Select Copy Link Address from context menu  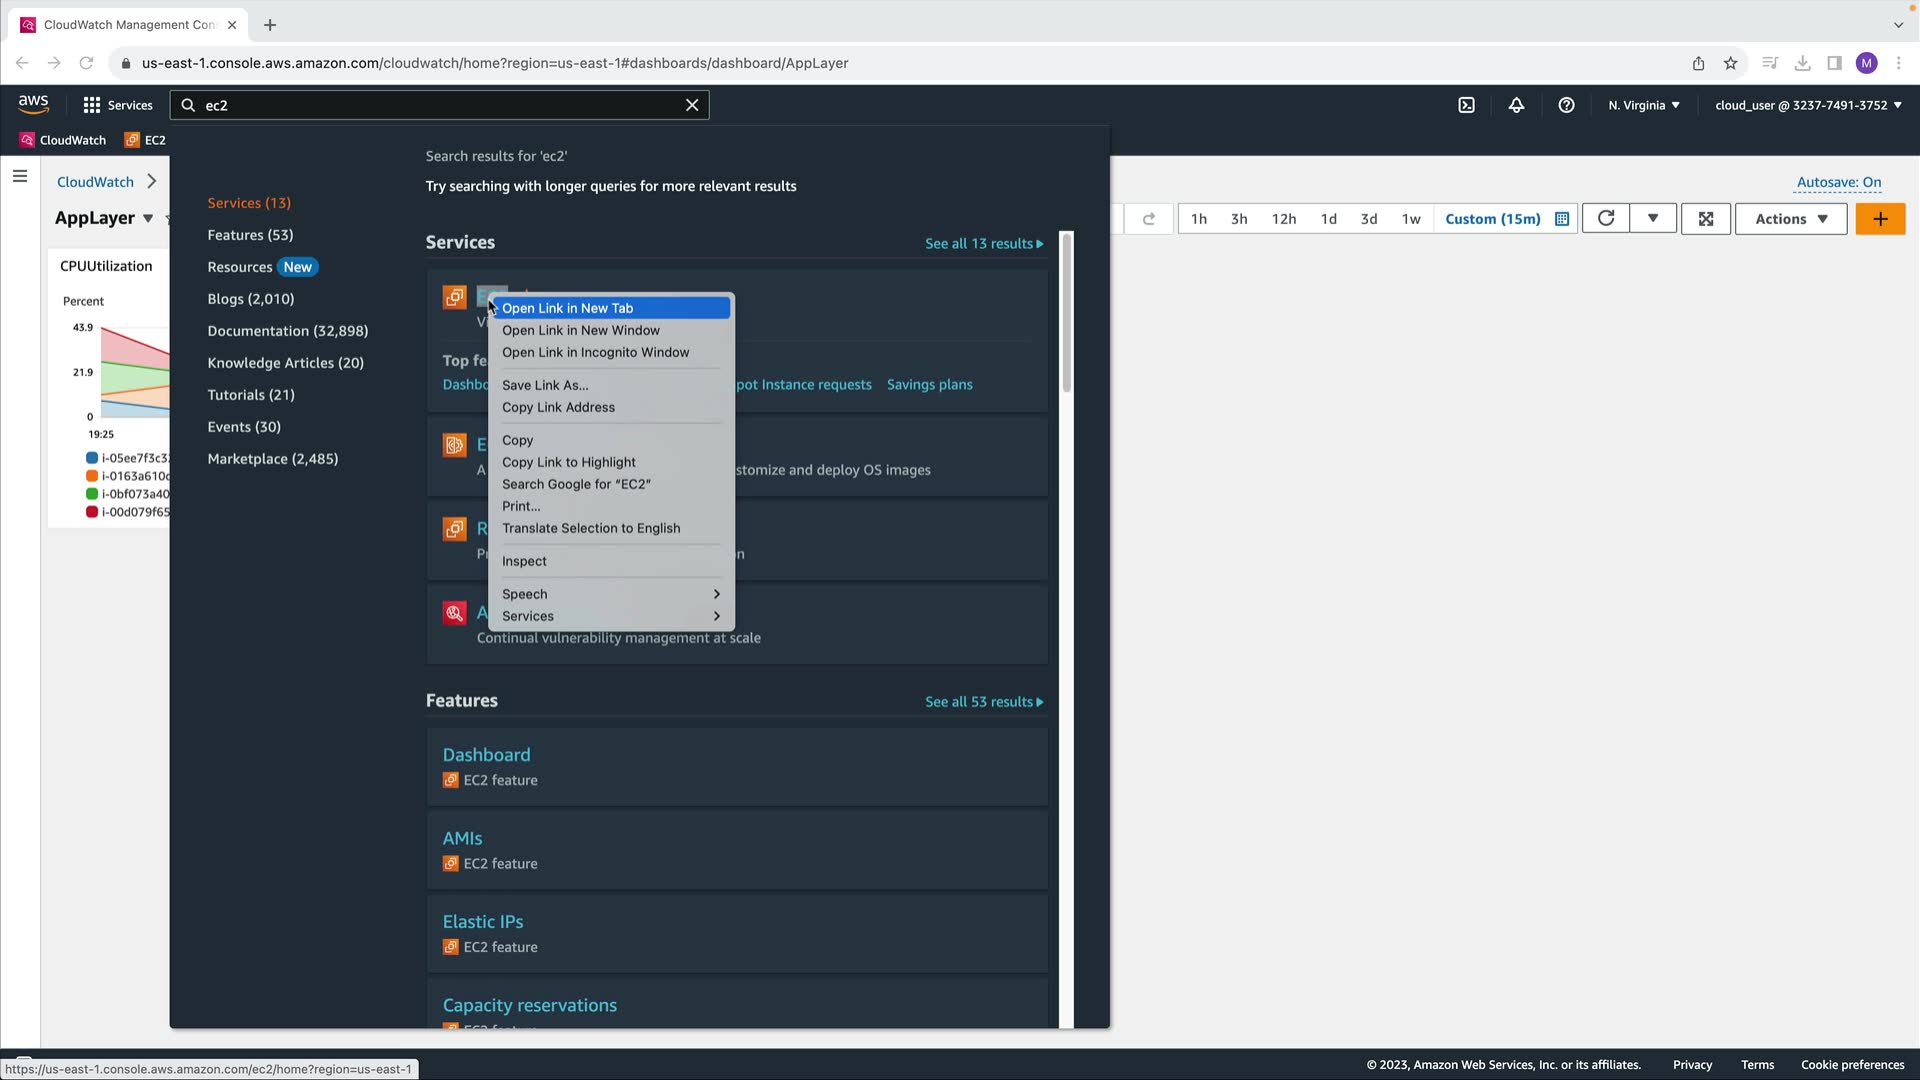click(558, 407)
